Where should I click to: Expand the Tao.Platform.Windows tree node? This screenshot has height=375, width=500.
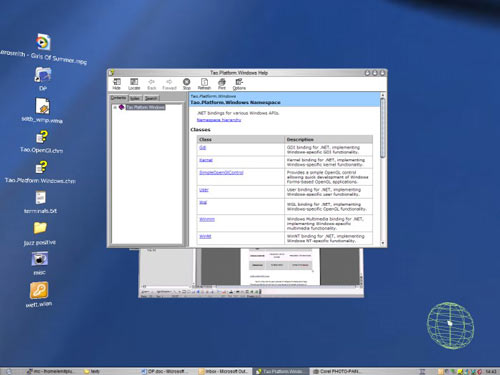click(115, 107)
